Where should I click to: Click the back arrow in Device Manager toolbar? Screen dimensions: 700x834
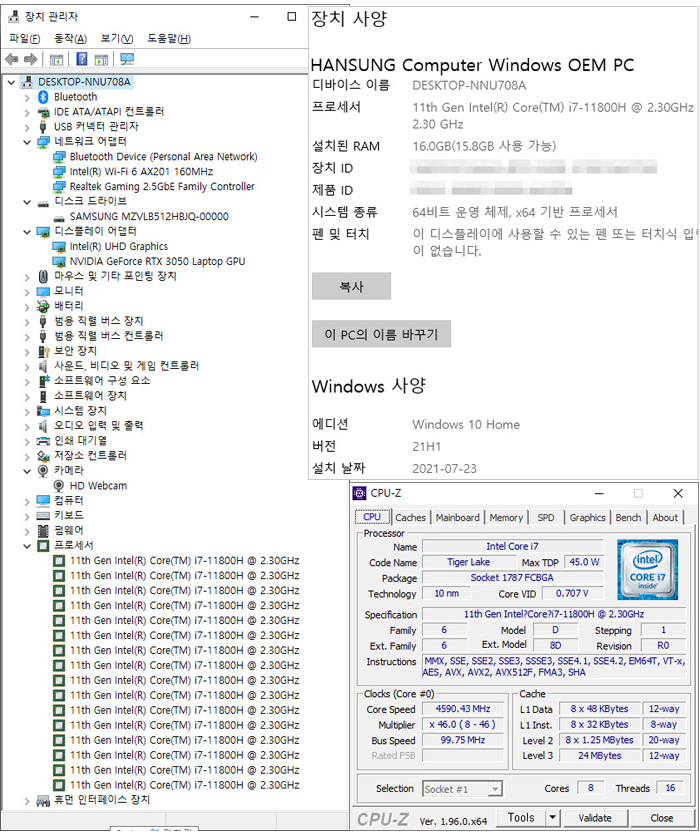[11, 59]
